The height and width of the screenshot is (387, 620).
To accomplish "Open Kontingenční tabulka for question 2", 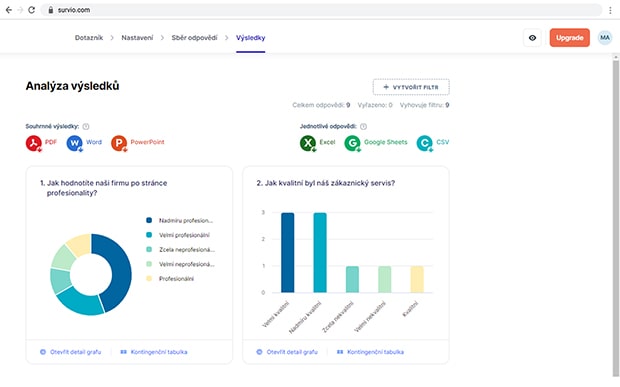I will click(x=370, y=352).
